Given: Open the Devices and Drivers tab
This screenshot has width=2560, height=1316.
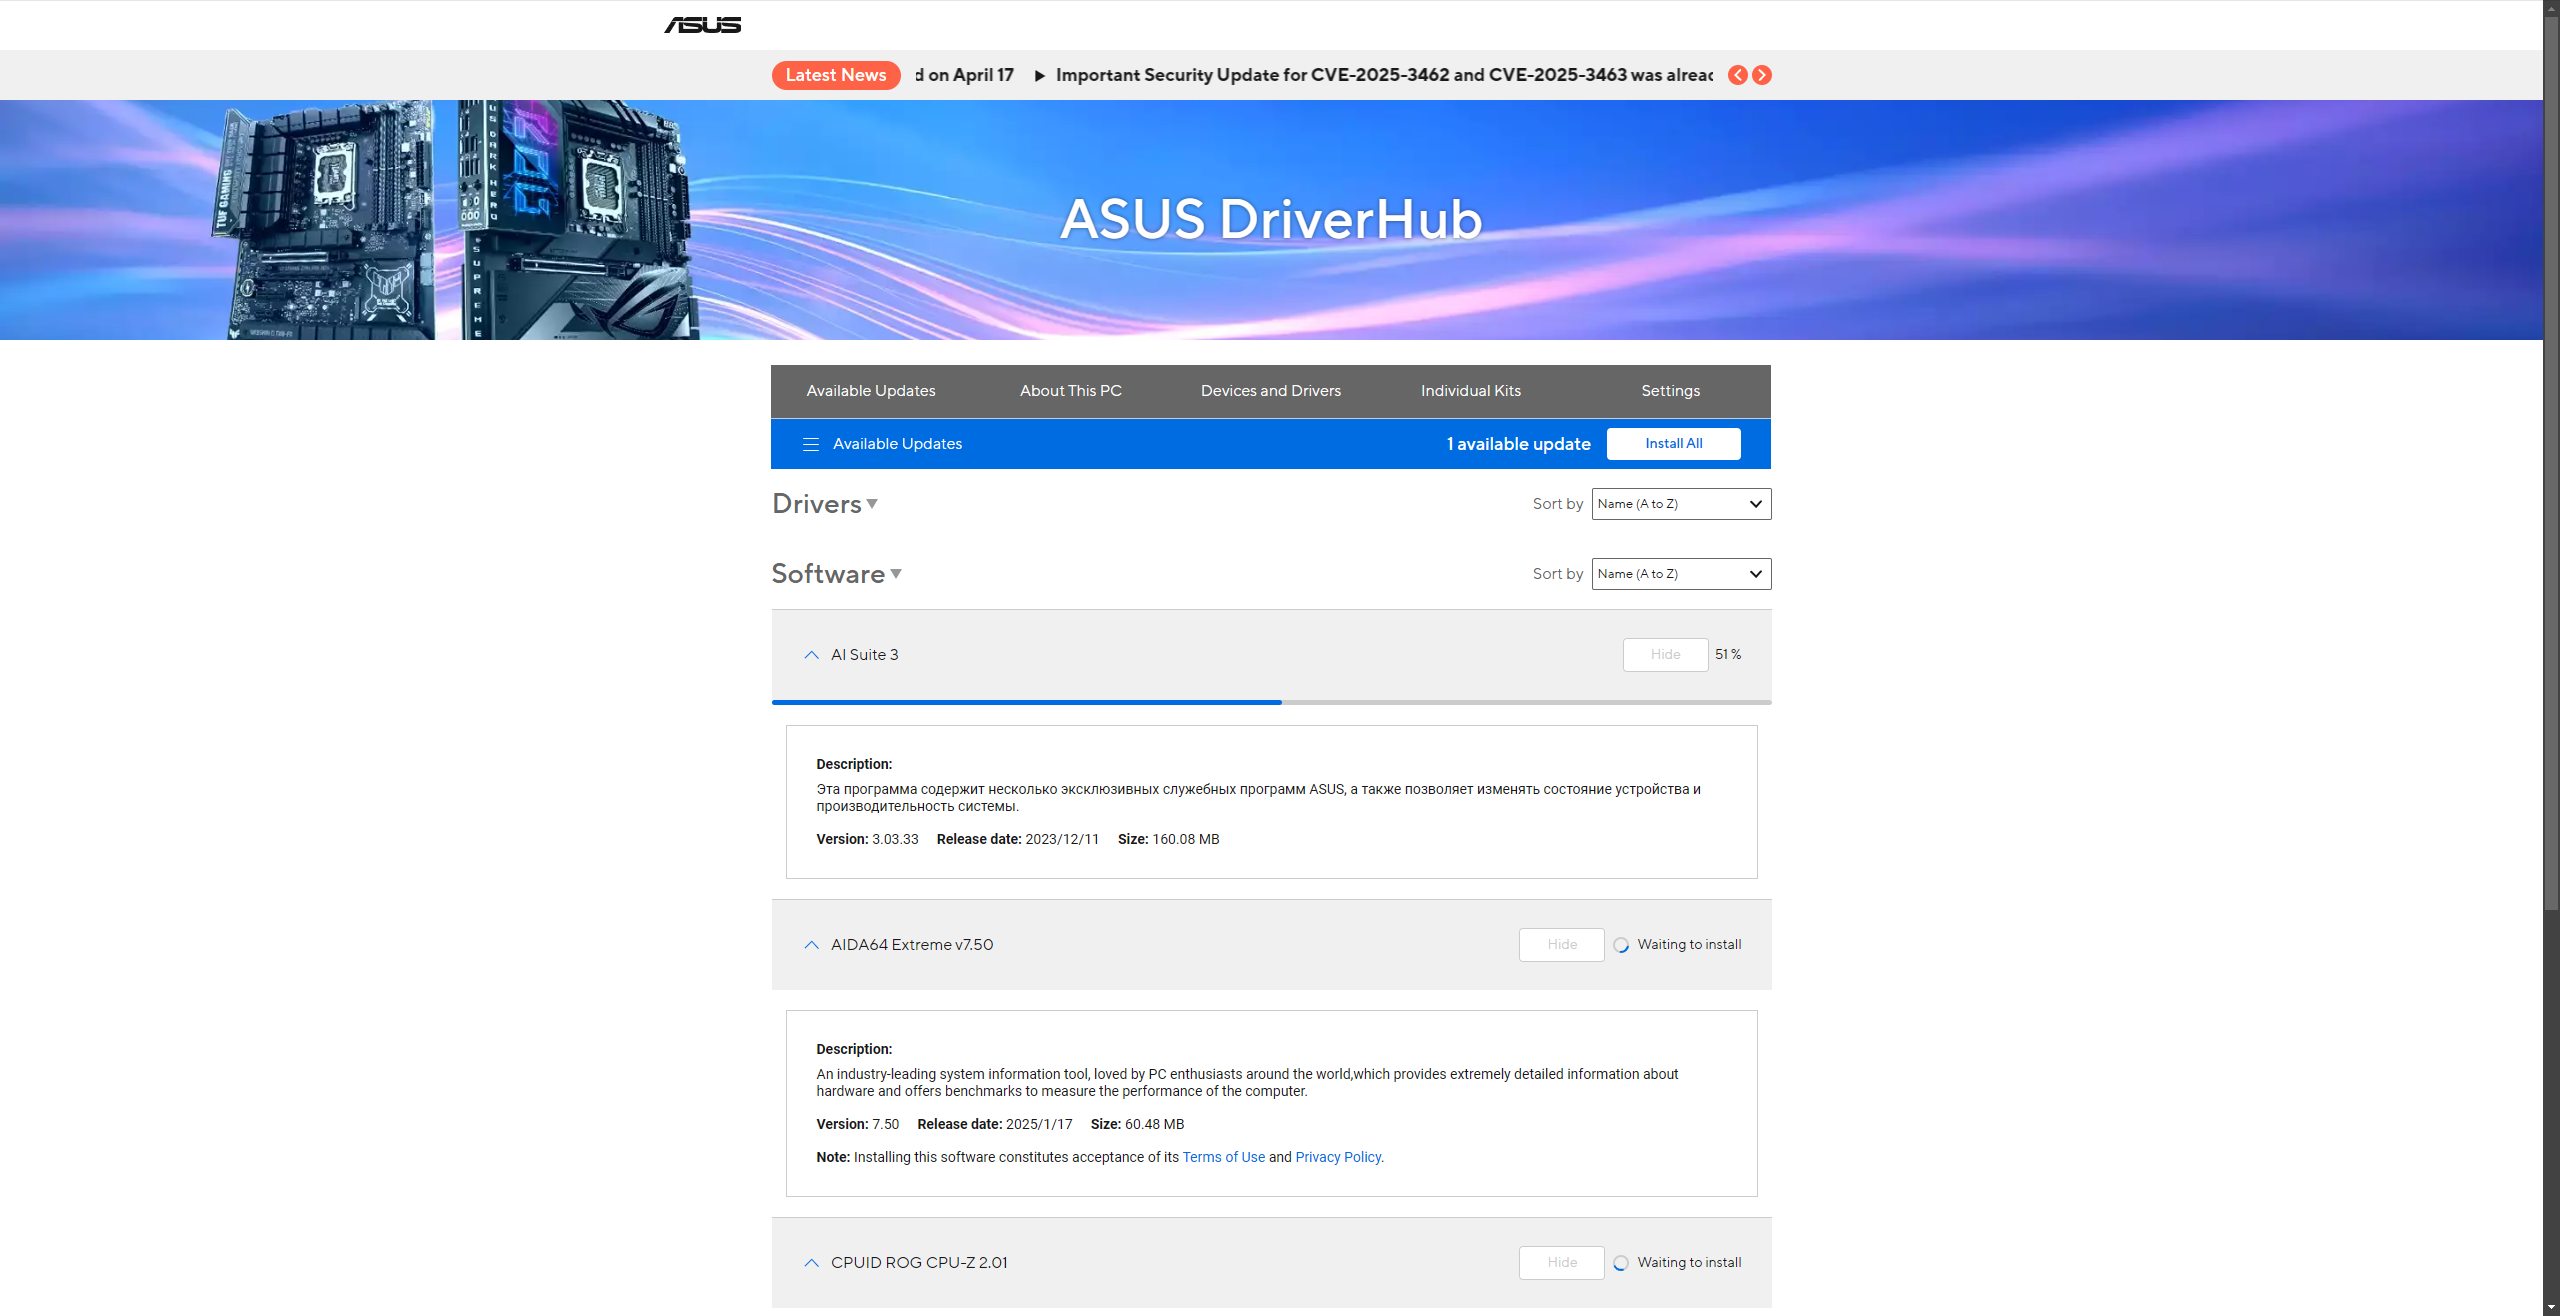Looking at the screenshot, I should pos(1271,391).
